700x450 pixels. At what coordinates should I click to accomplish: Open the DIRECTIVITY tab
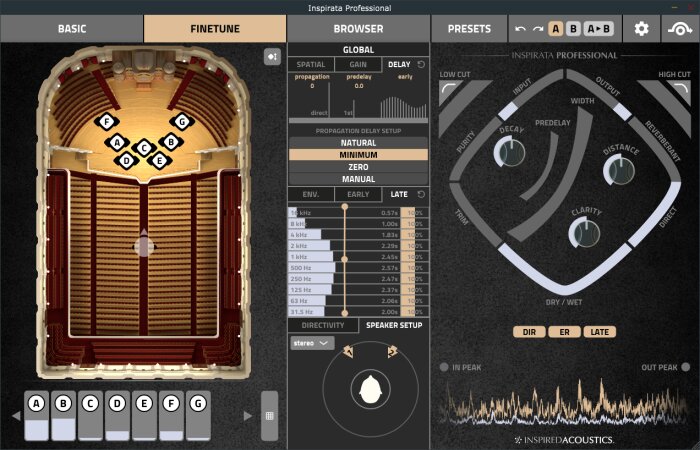(x=323, y=325)
